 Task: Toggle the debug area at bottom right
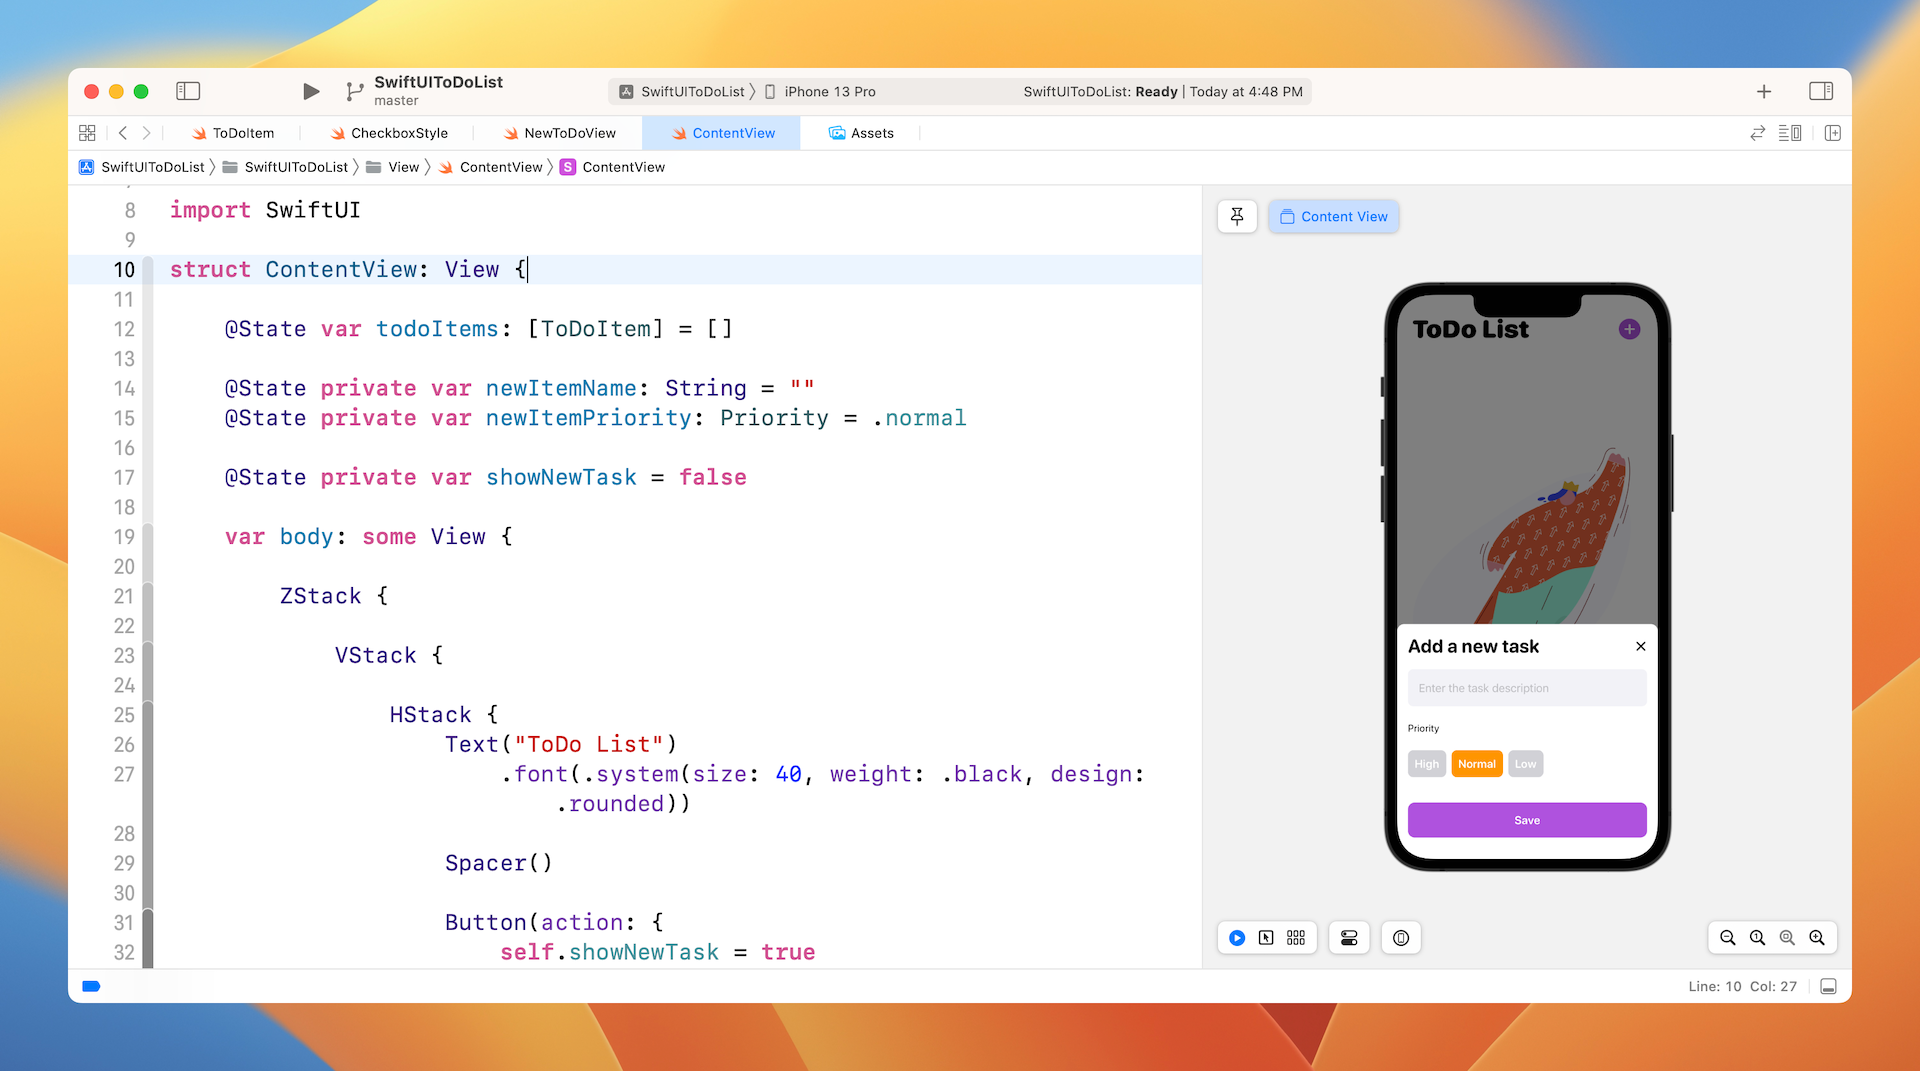(x=1828, y=987)
